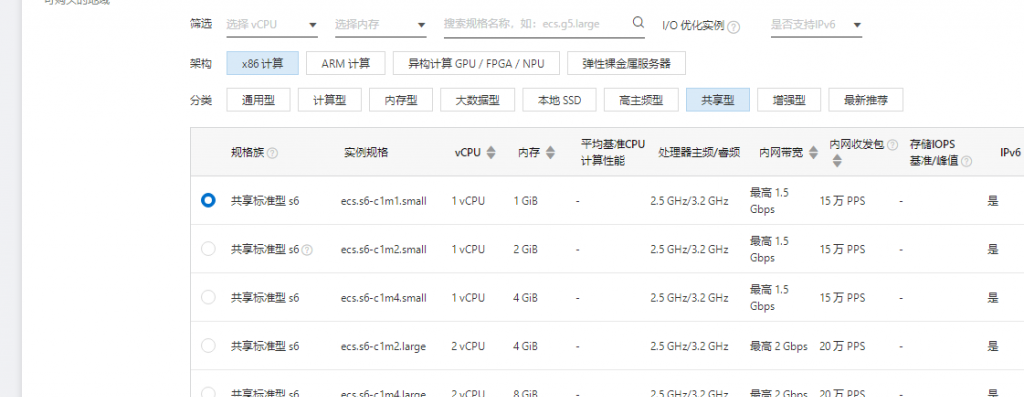Choose 大数据型 category
This screenshot has height=397, width=1024.
[477, 100]
